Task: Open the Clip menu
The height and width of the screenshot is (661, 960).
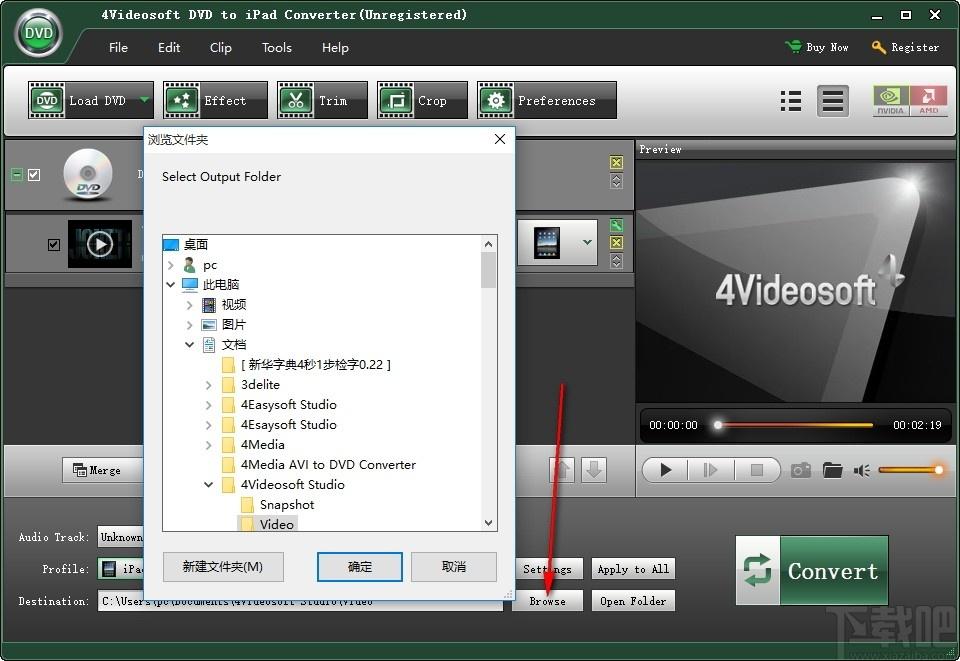Action: click(220, 48)
